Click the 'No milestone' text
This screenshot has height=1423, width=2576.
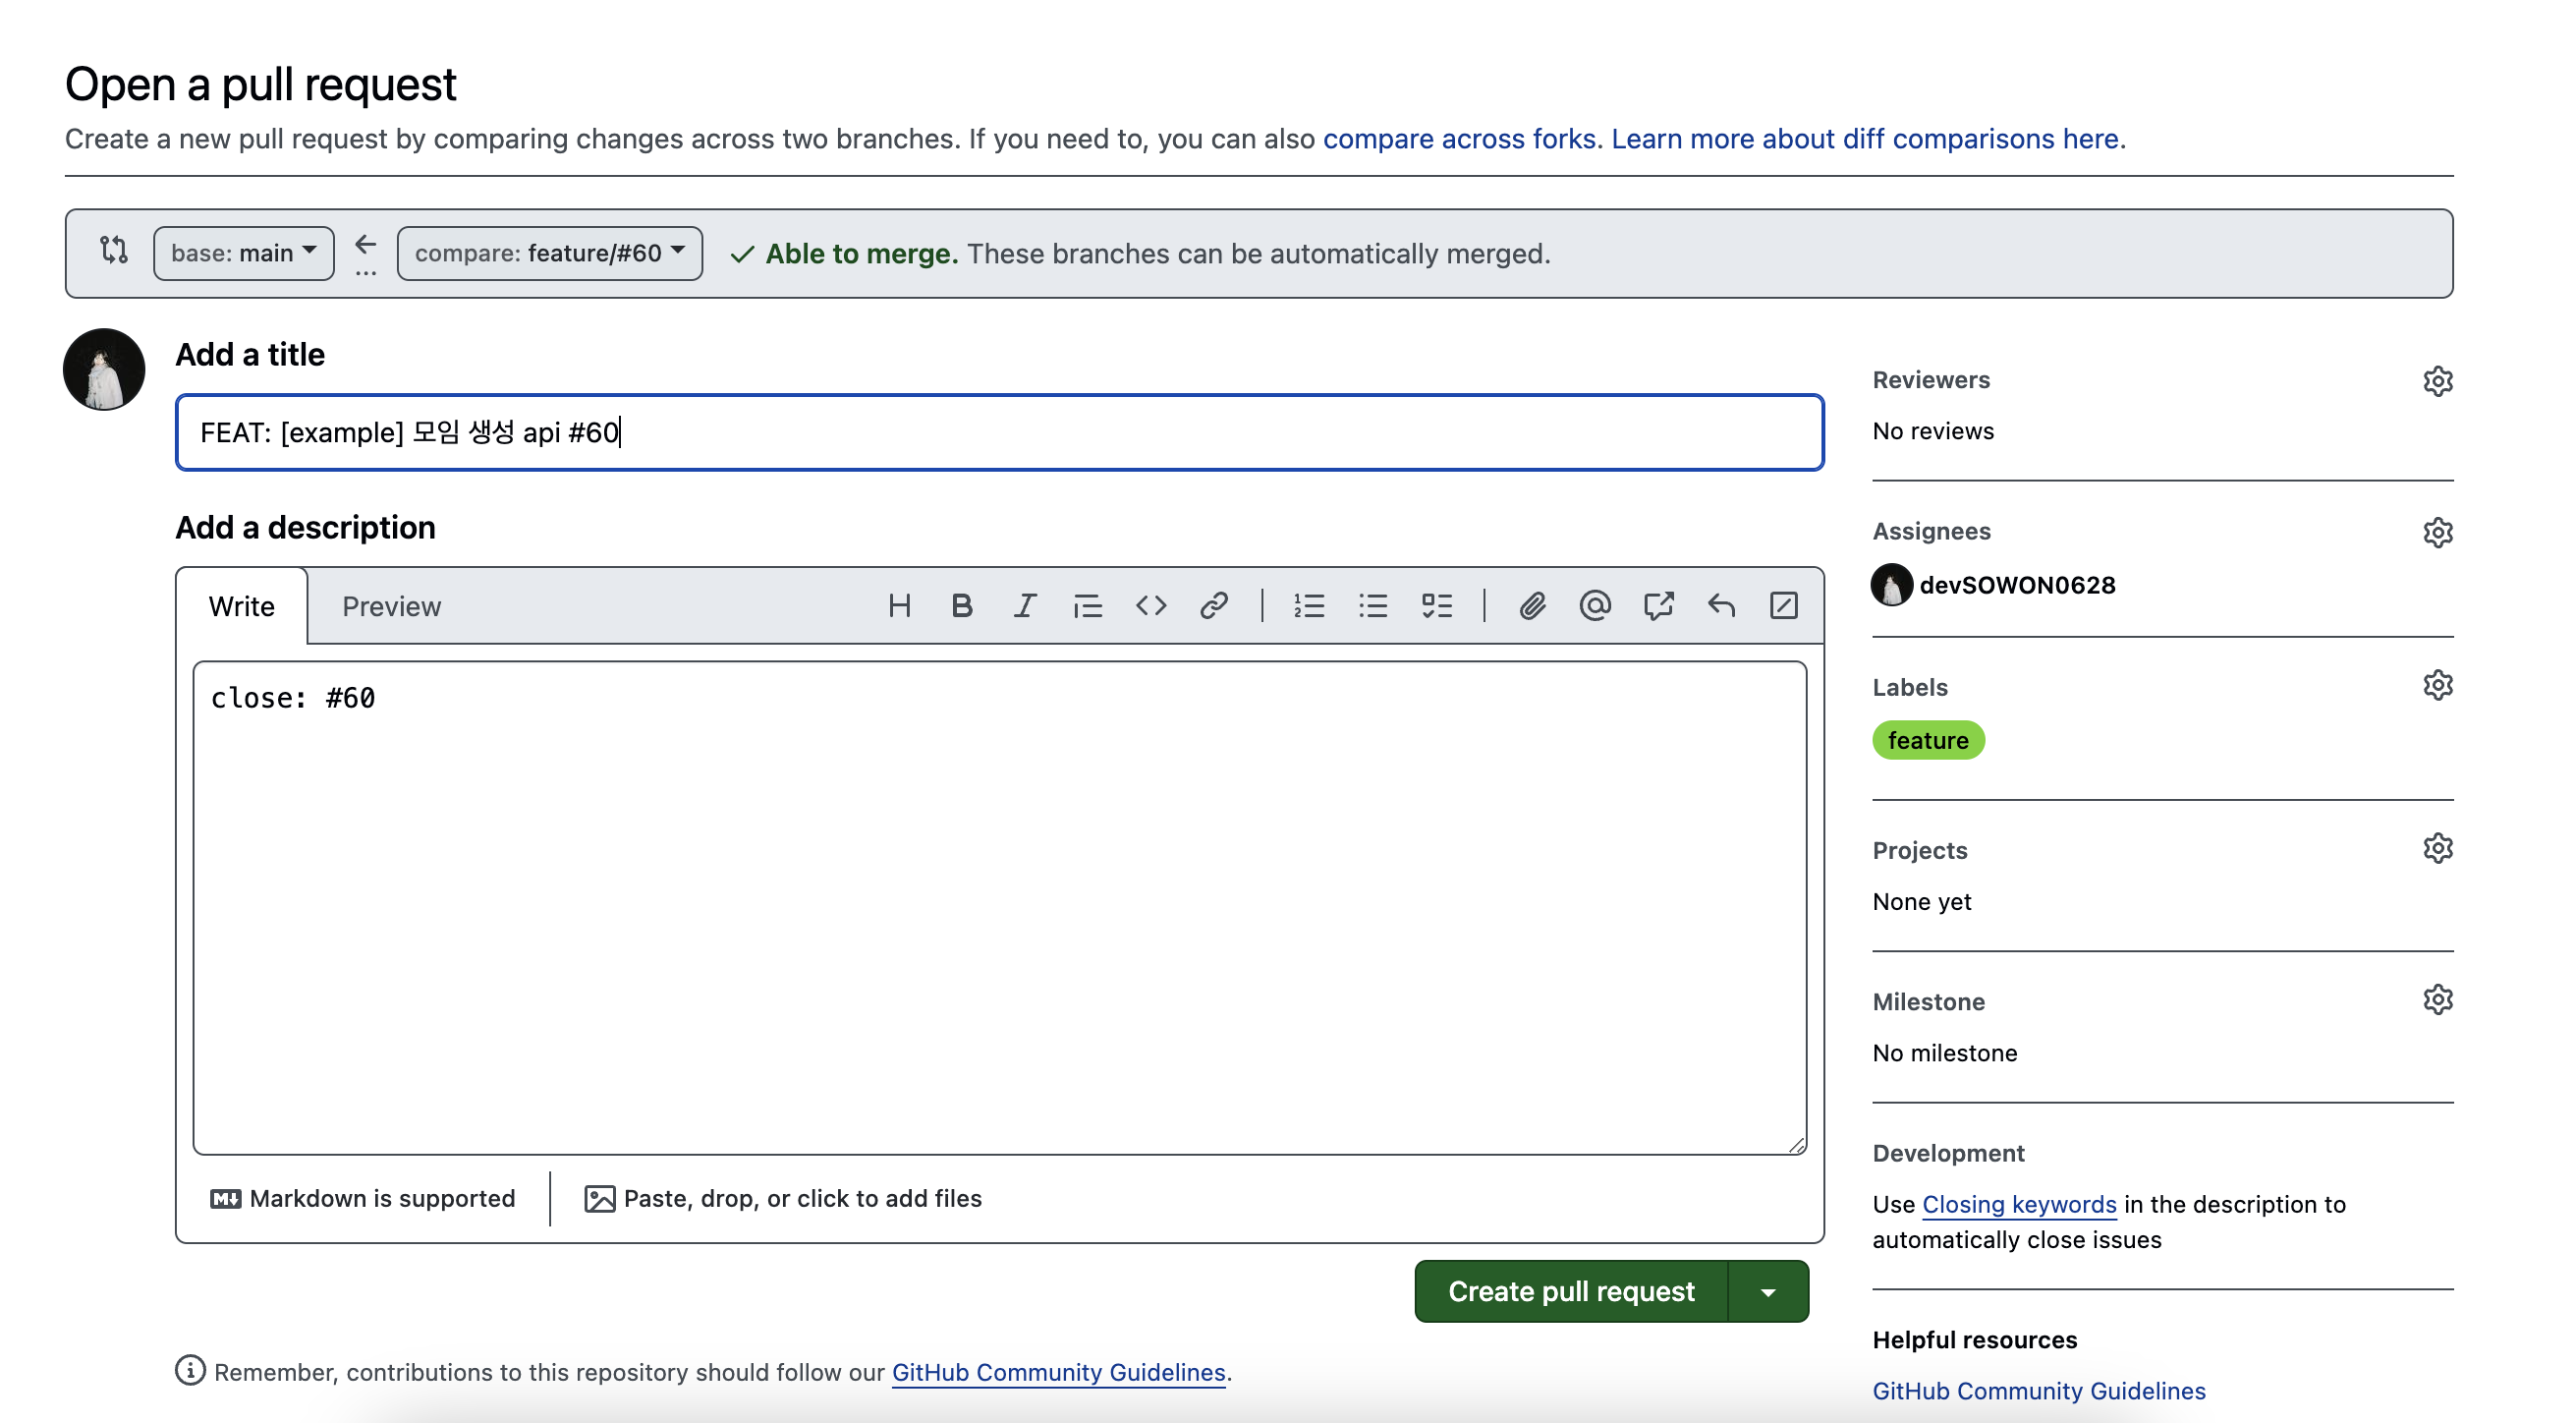[1945, 1053]
